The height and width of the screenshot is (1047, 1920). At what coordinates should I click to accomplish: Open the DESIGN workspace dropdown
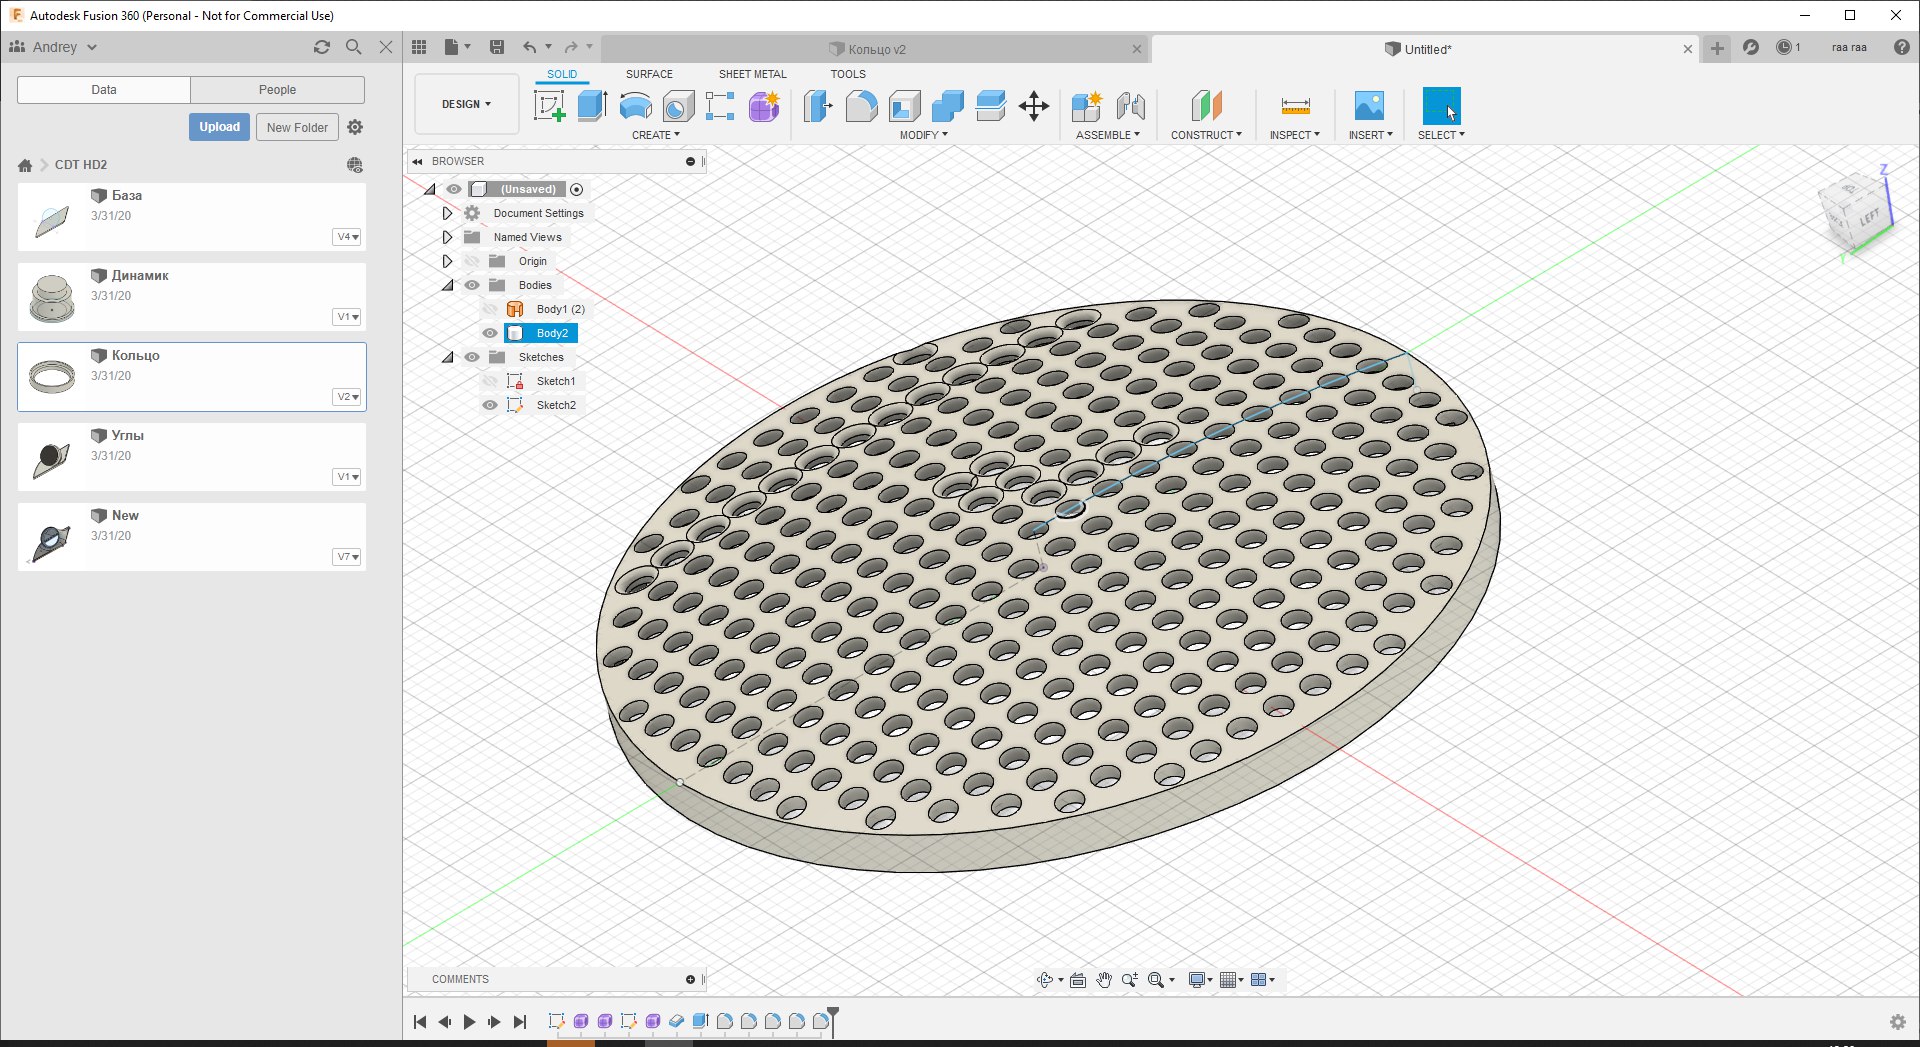click(x=466, y=104)
